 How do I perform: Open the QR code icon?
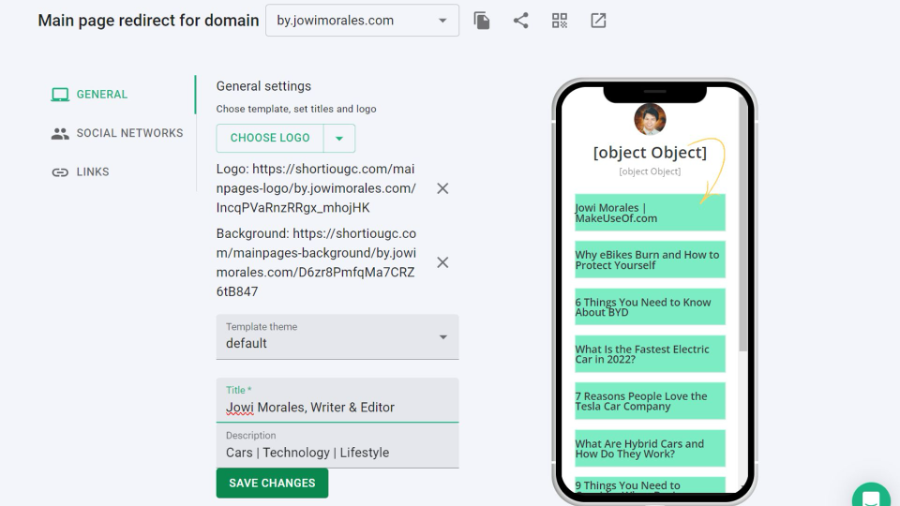point(560,21)
